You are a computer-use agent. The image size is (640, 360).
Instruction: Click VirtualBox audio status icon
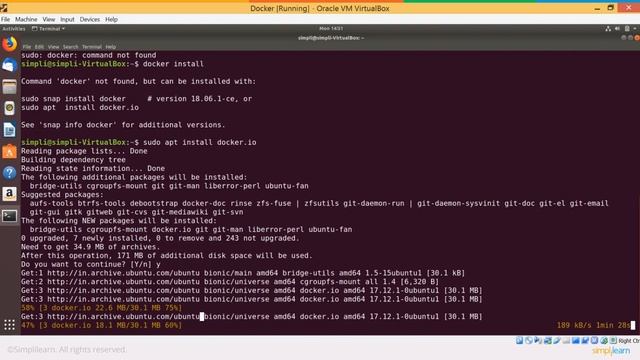[x=538, y=340]
